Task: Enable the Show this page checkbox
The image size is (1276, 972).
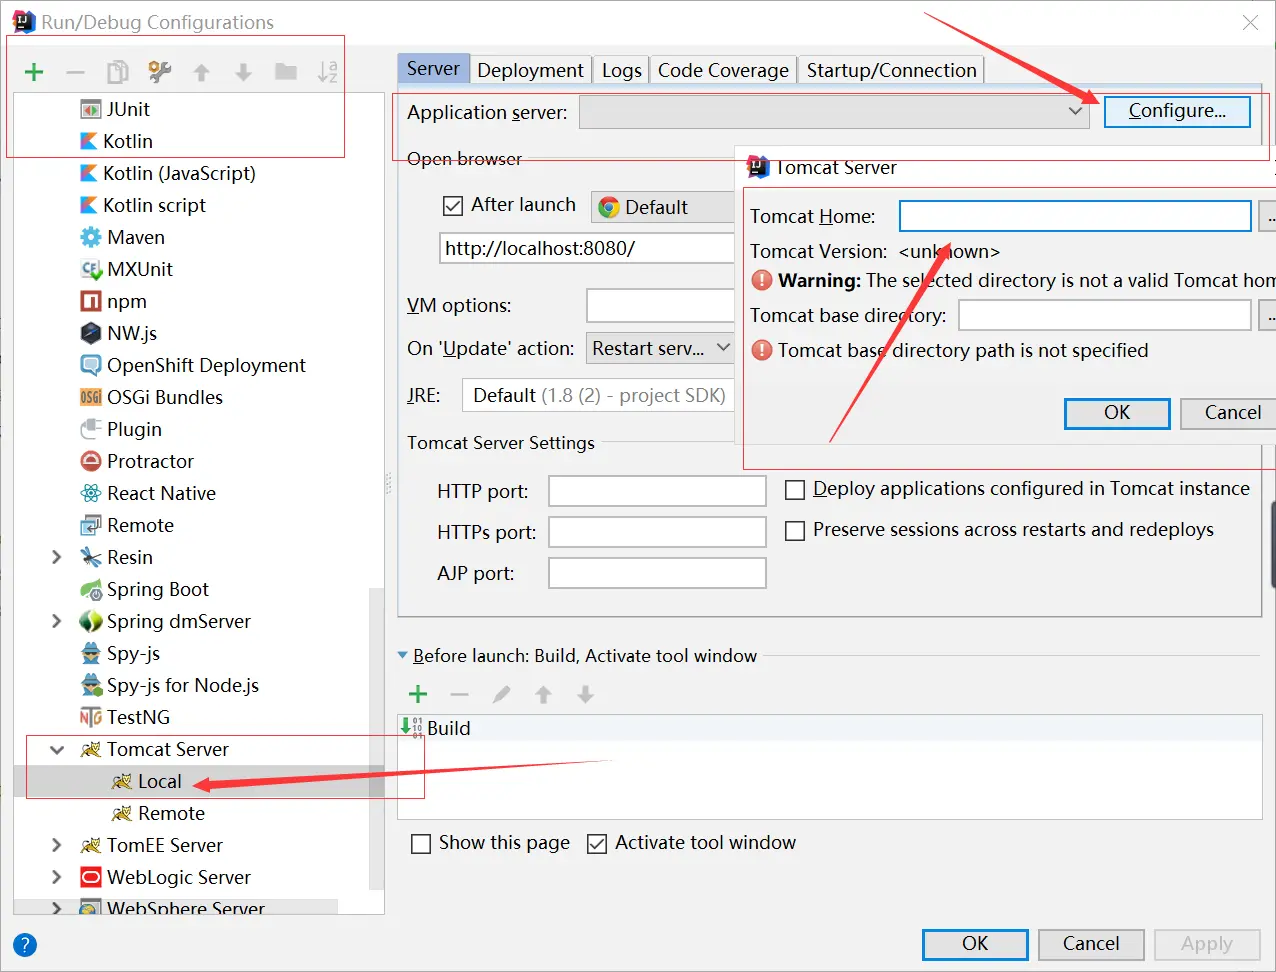Action: [x=421, y=844]
